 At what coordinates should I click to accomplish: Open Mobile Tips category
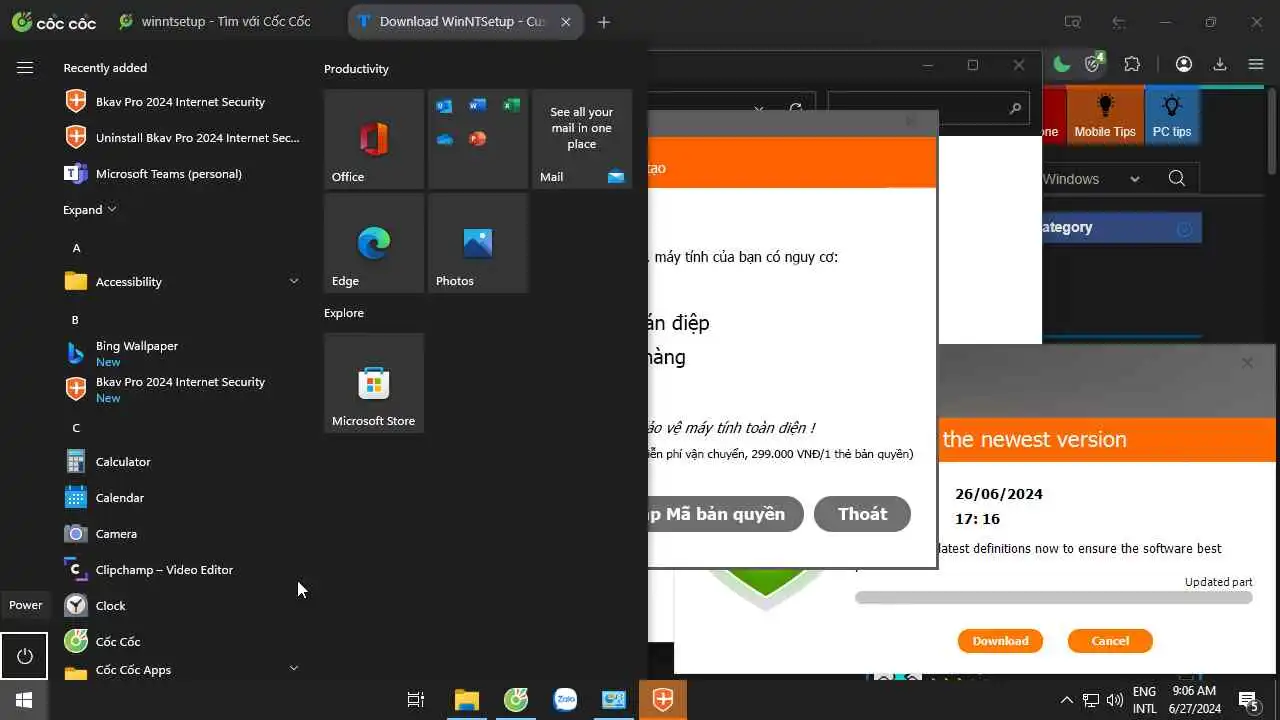click(1105, 115)
